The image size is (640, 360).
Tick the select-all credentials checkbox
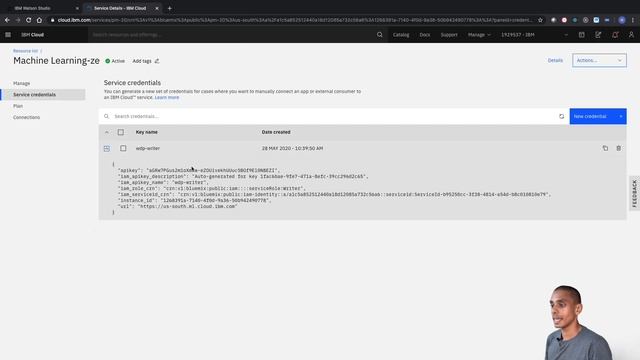pyautogui.click(x=121, y=132)
